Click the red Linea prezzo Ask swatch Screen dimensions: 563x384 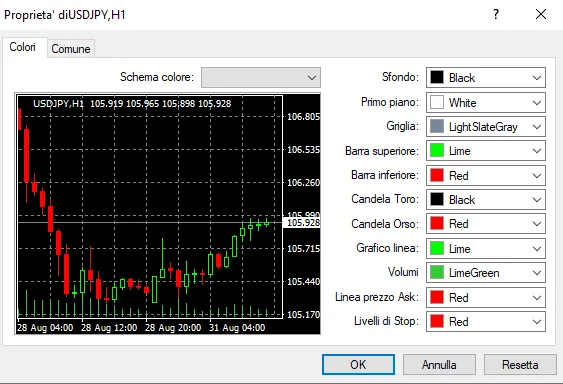[x=437, y=297]
